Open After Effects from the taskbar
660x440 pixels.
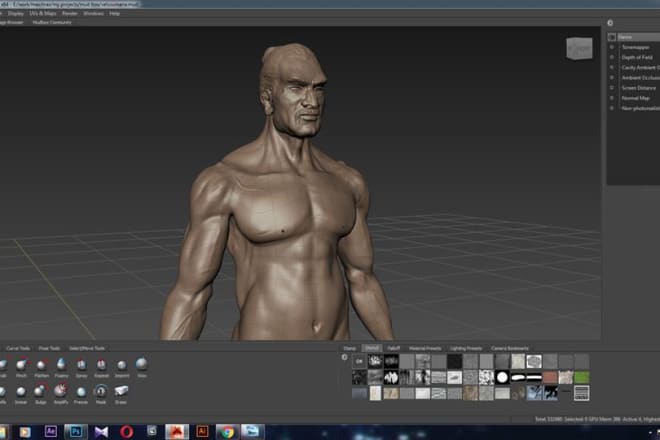pos(51,432)
